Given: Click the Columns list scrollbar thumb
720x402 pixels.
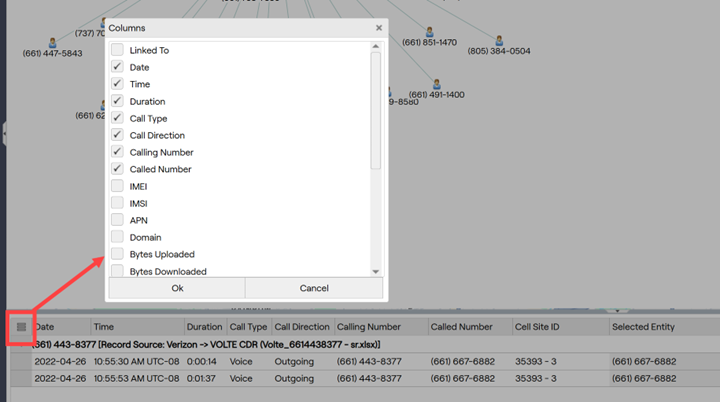Looking at the screenshot, I should pyautogui.click(x=376, y=110).
